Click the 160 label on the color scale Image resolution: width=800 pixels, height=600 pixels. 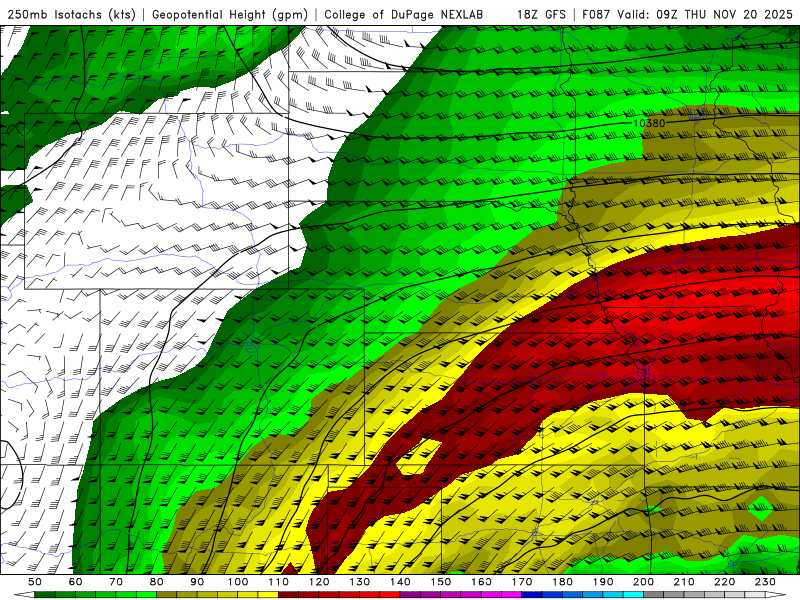point(482,582)
